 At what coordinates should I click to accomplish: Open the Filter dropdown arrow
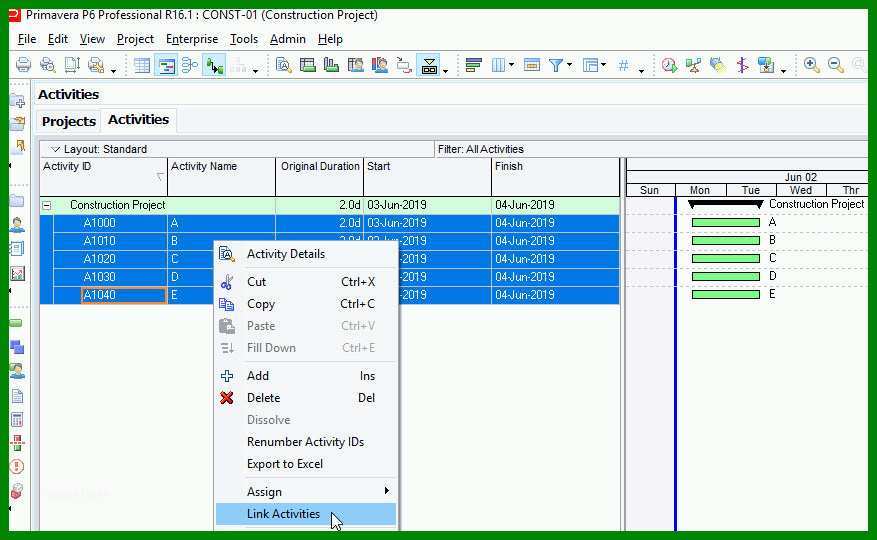569,65
